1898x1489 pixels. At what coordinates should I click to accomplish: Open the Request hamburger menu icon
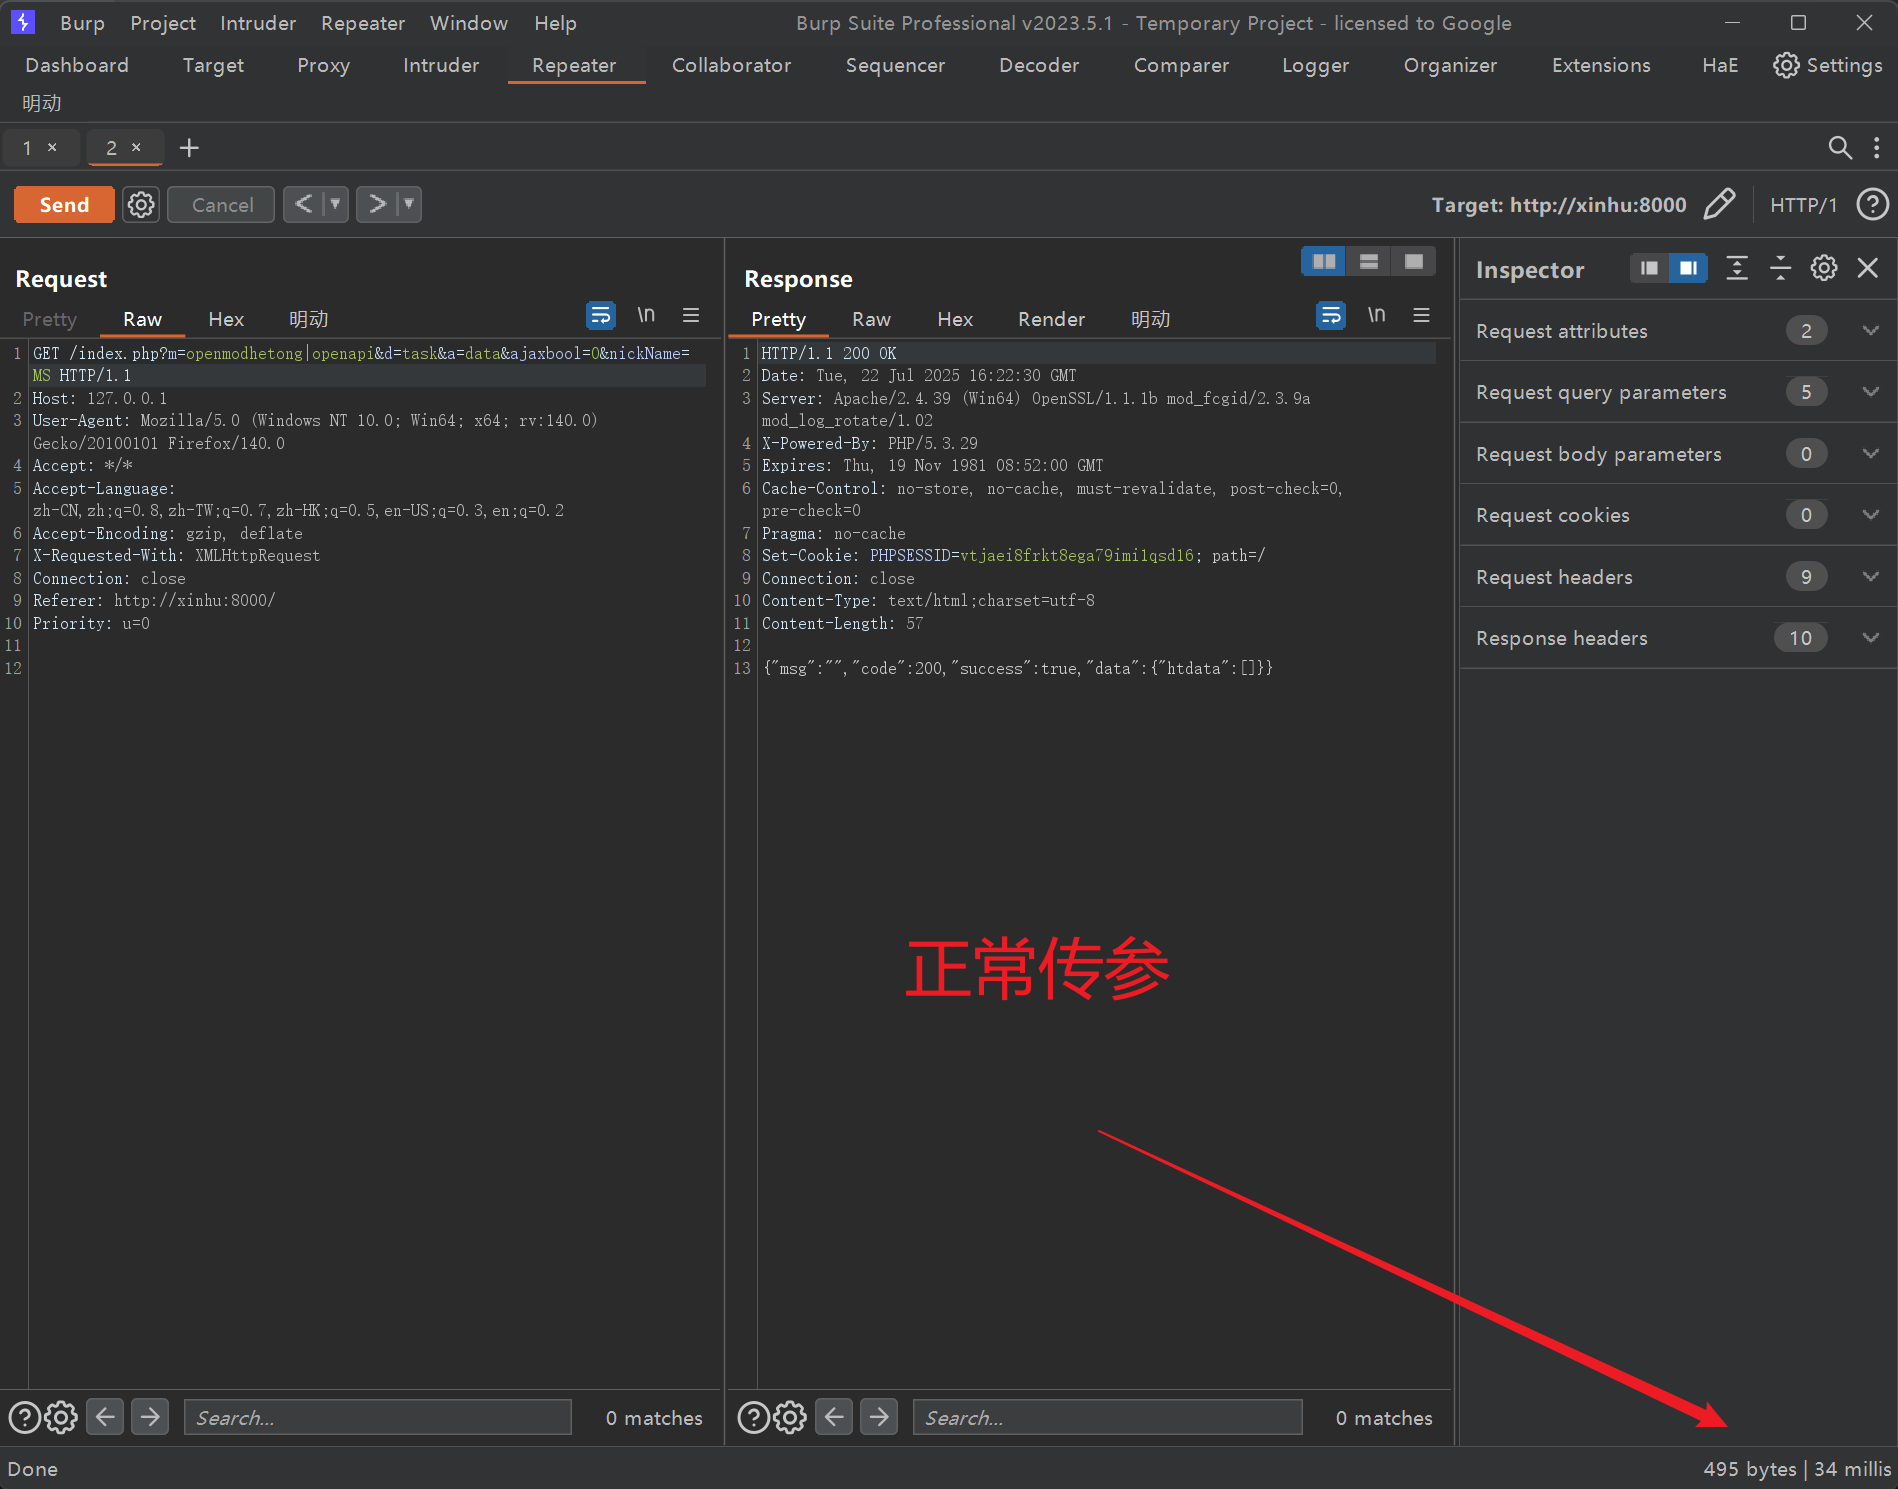pos(691,316)
